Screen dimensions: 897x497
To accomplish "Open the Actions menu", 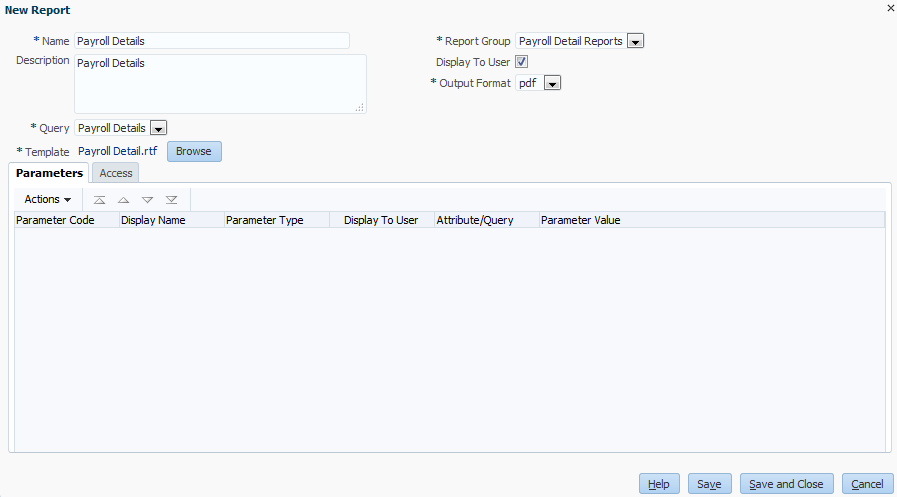I will (47, 199).
